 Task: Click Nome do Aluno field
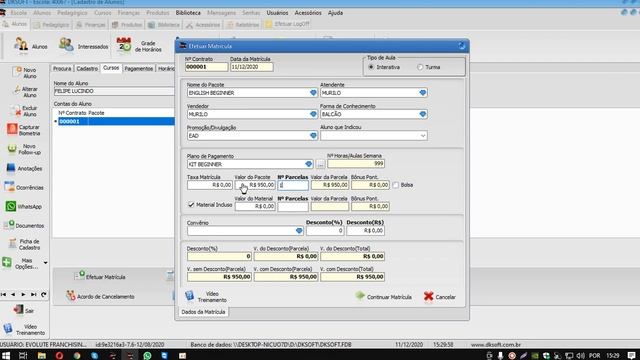coord(114,91)
